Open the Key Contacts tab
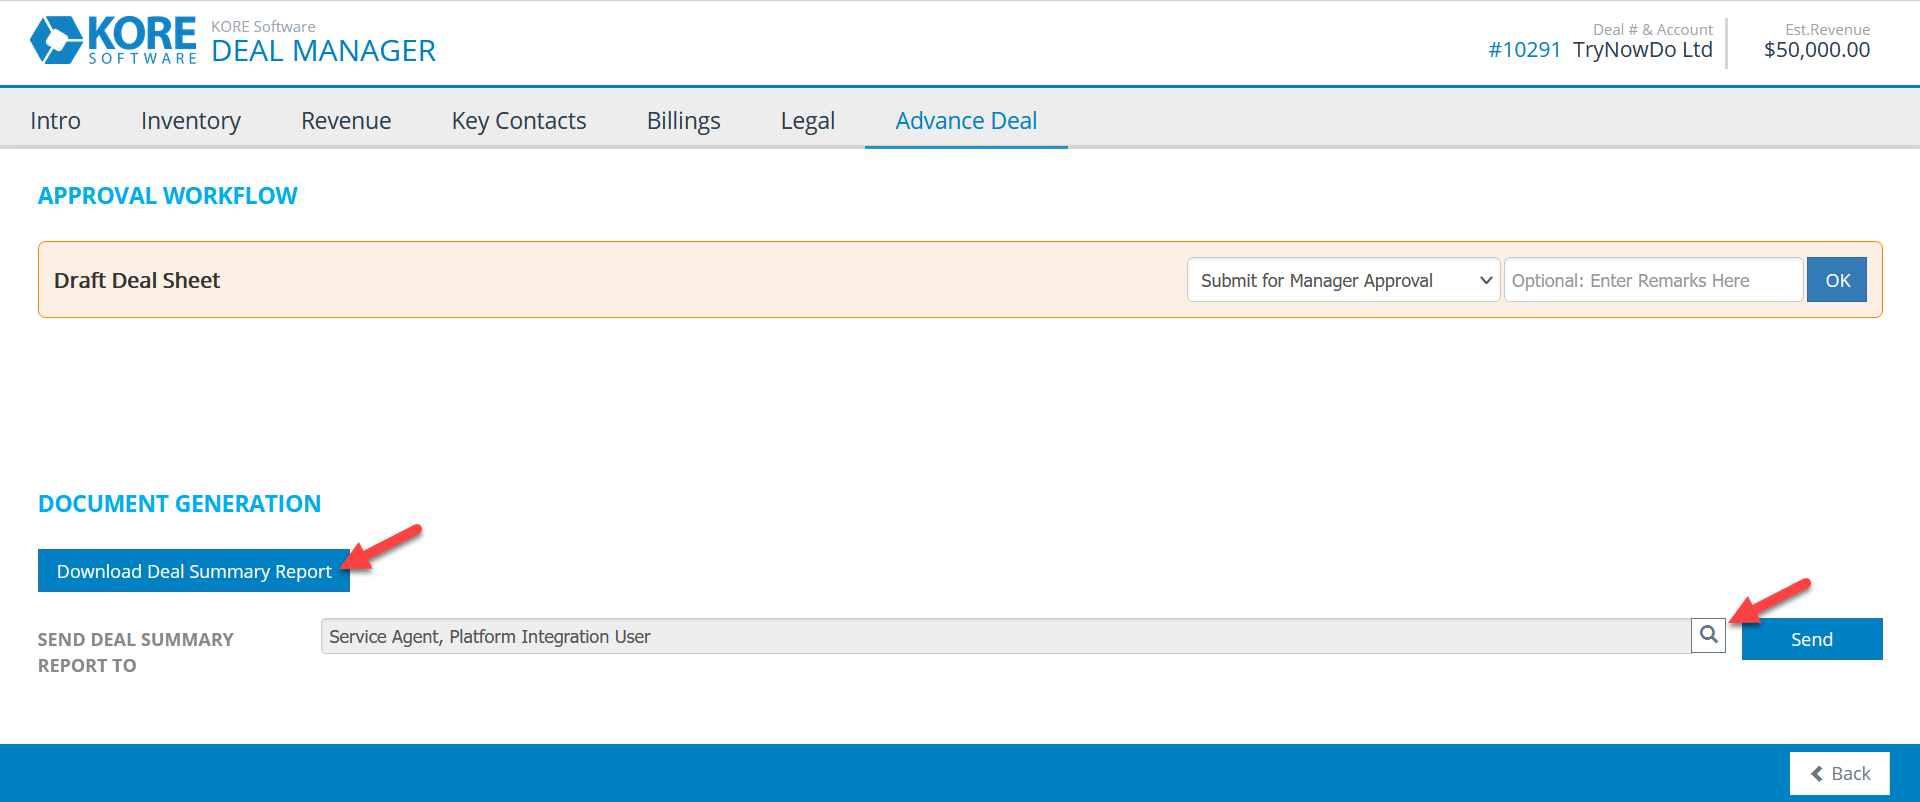1920x802 pixels. [519, 121]
